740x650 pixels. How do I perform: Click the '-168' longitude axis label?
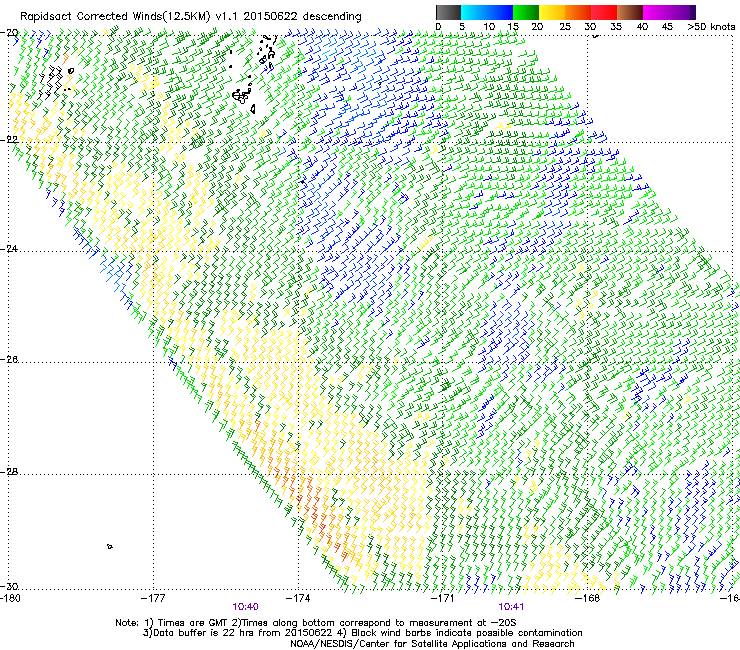[x=588, y=599]
